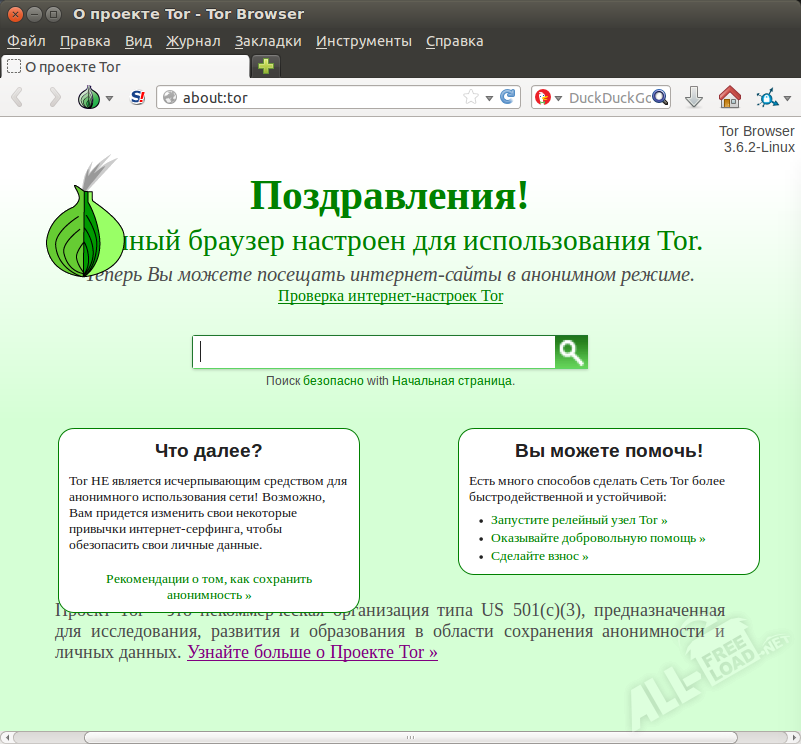Click the magnifier in DuckDuckGo search box

click(660, 98)
